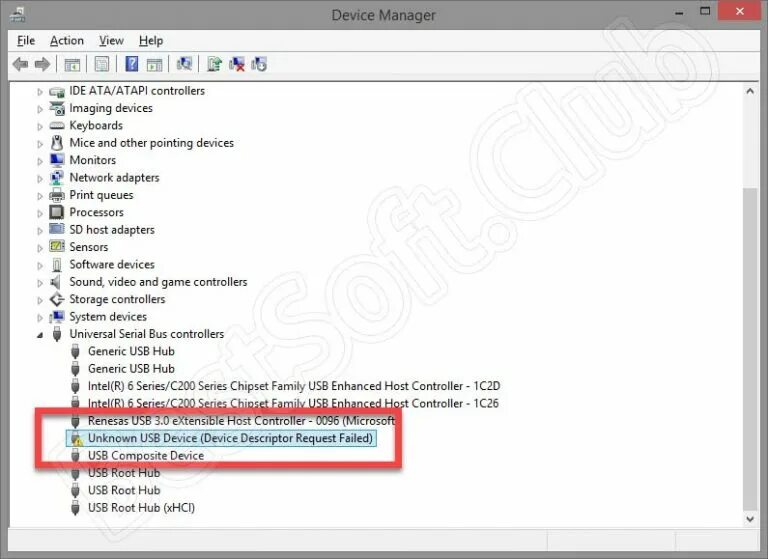Screen dimensions: 768x559
Task: Click the Device Manager title bar icon
Action: [x=18, y=15]
